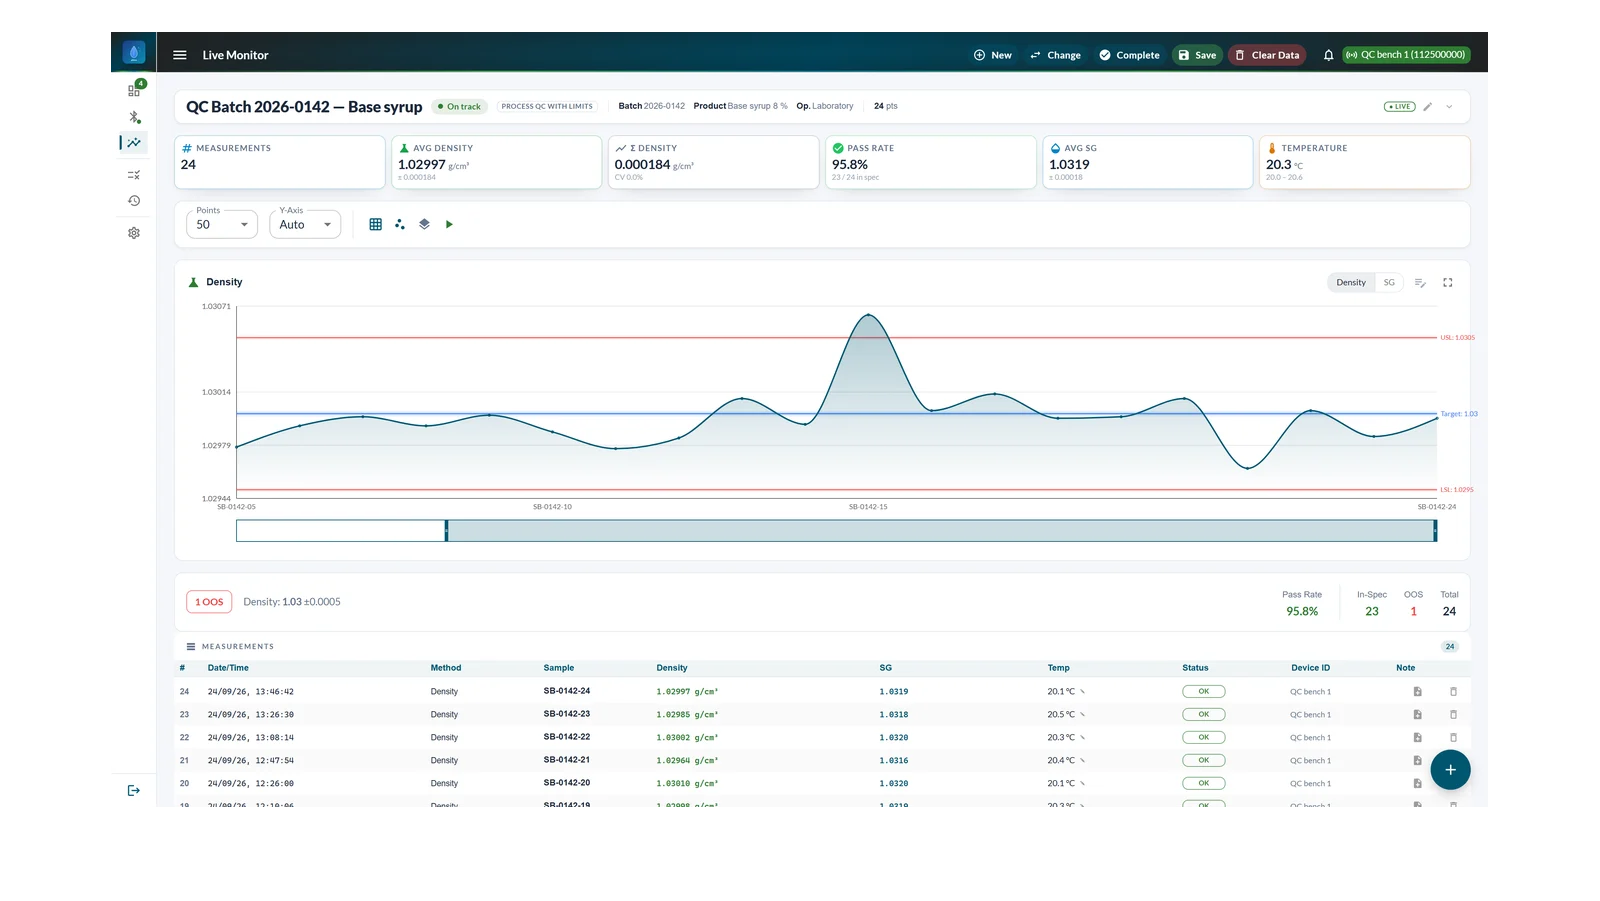Open settings gear in sidebar
The height and width of the screenshot is (901, 1600).
point(134,233)
